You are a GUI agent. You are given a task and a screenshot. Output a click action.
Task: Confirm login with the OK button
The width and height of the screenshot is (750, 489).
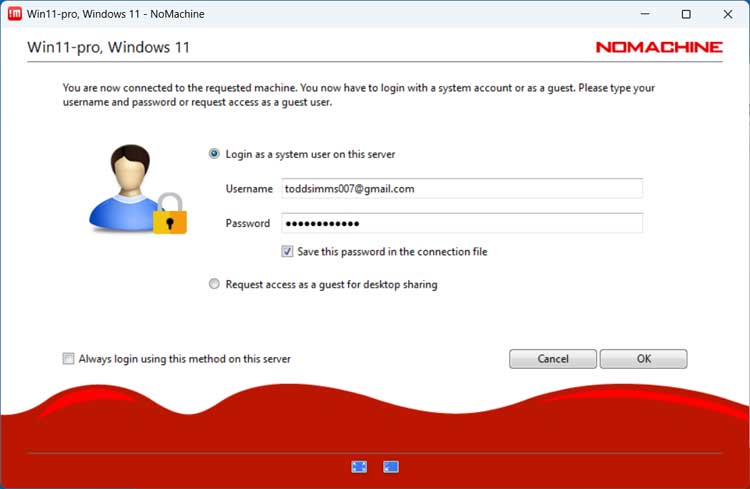coord(643,359)
